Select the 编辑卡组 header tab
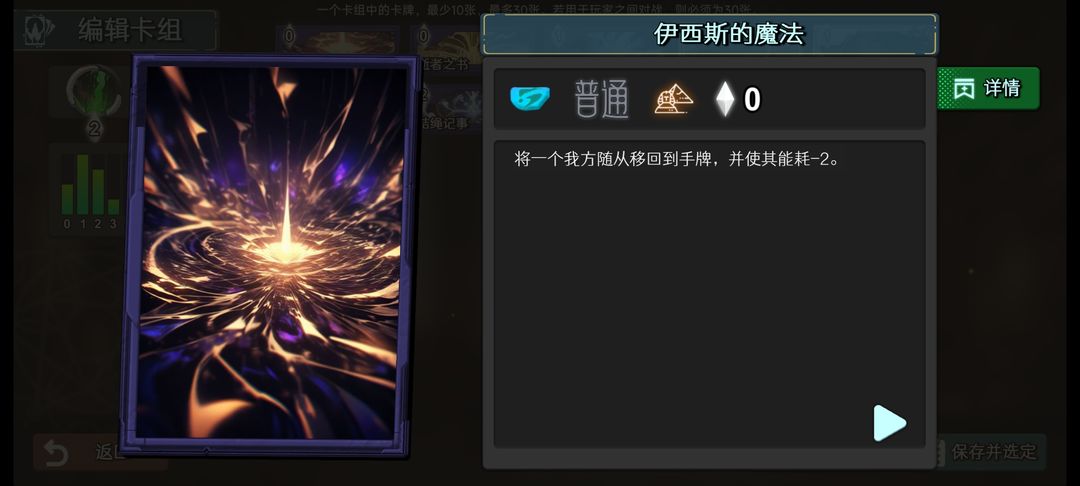 coord(115,30)
